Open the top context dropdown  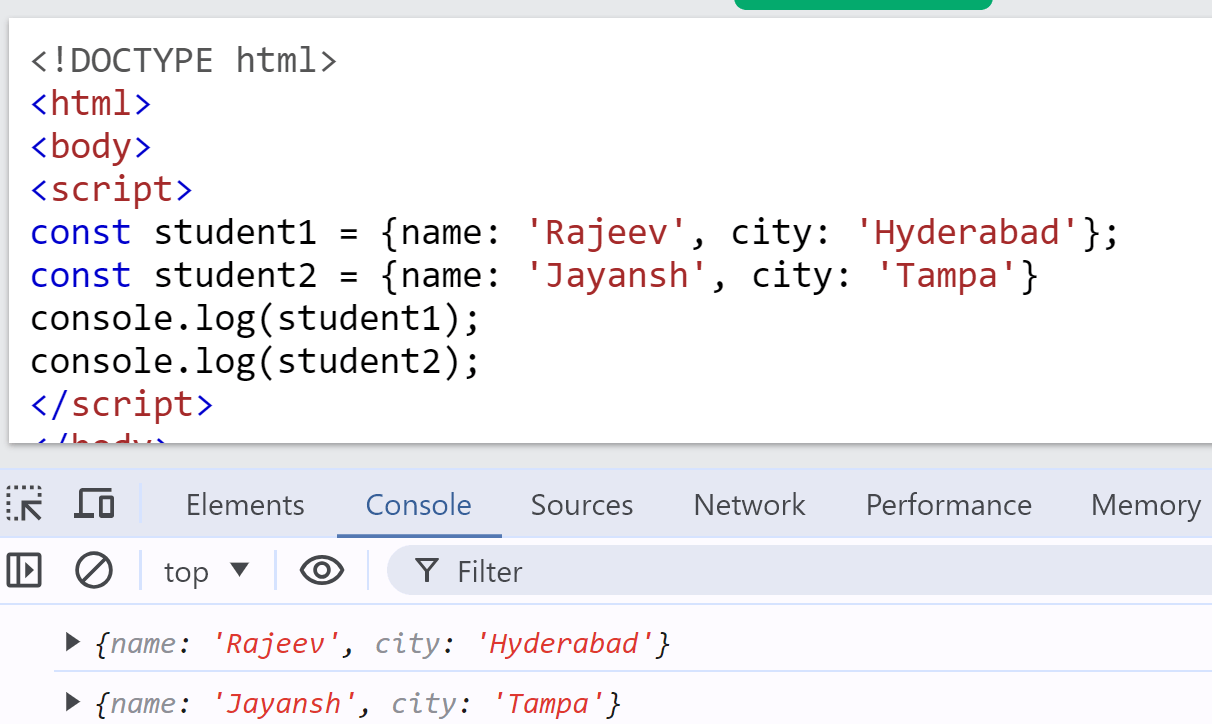[x=206, y=571]
